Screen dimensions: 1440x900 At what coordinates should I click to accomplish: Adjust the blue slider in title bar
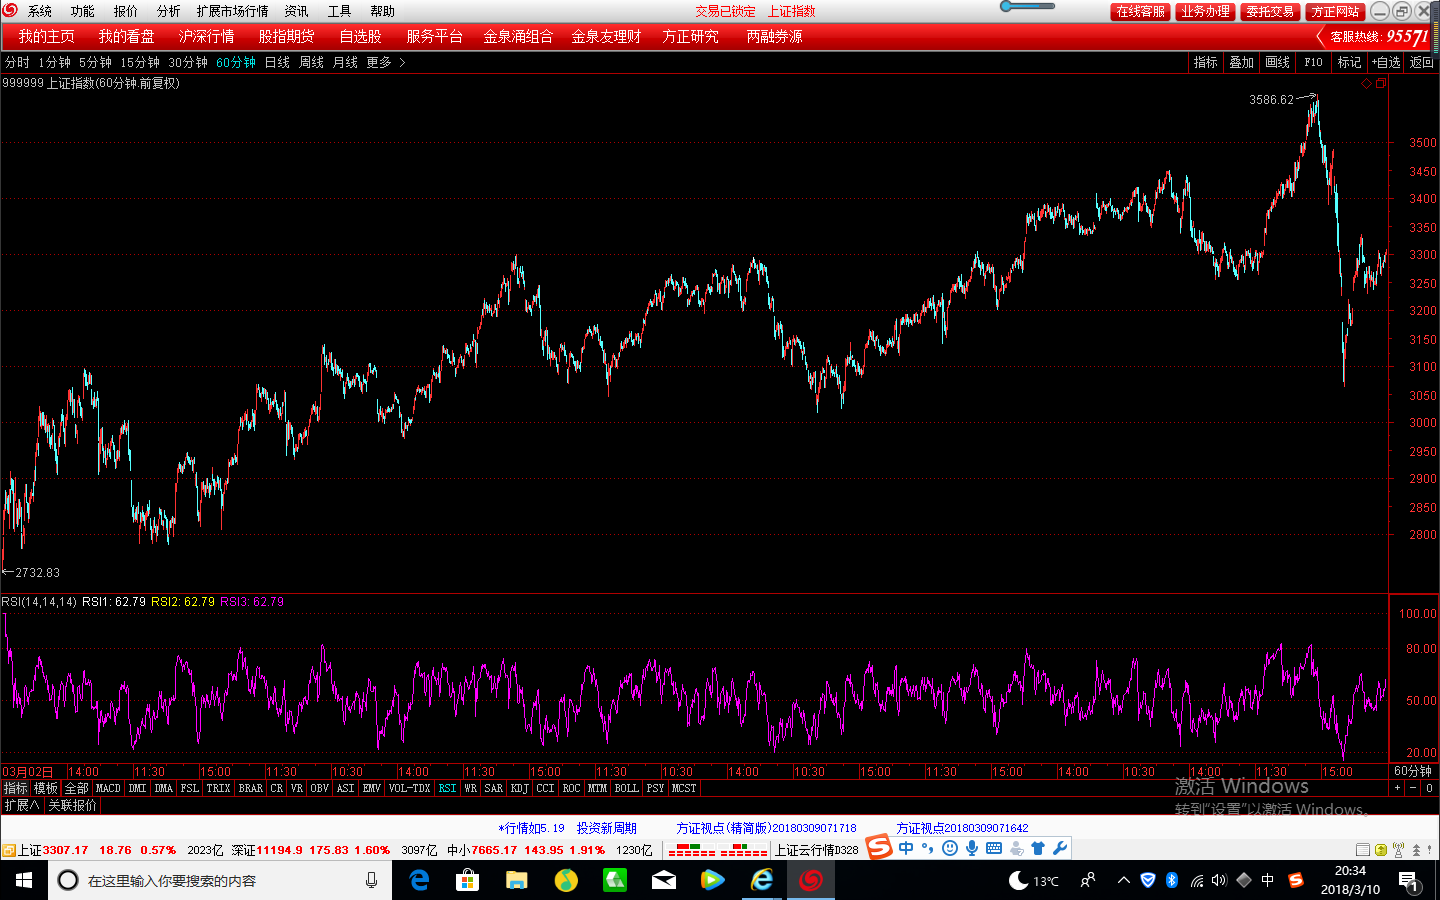tap(1027, 6)
